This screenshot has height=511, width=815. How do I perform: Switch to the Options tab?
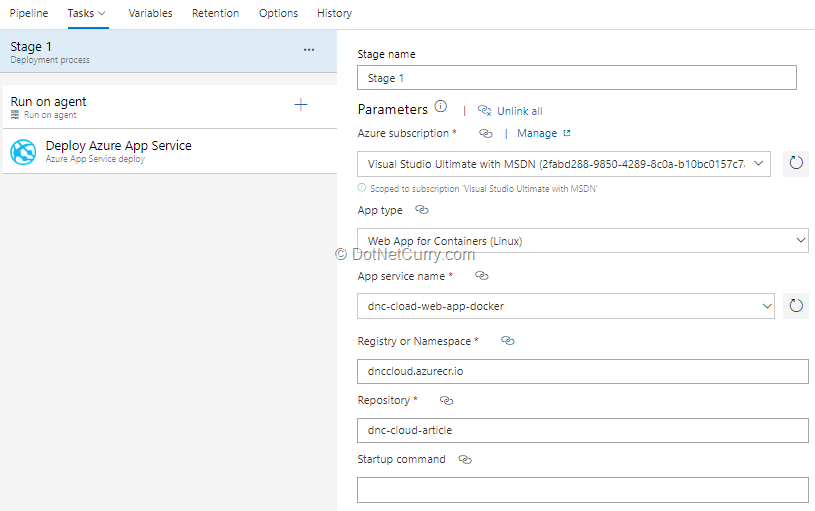click(x=278, y=13)
